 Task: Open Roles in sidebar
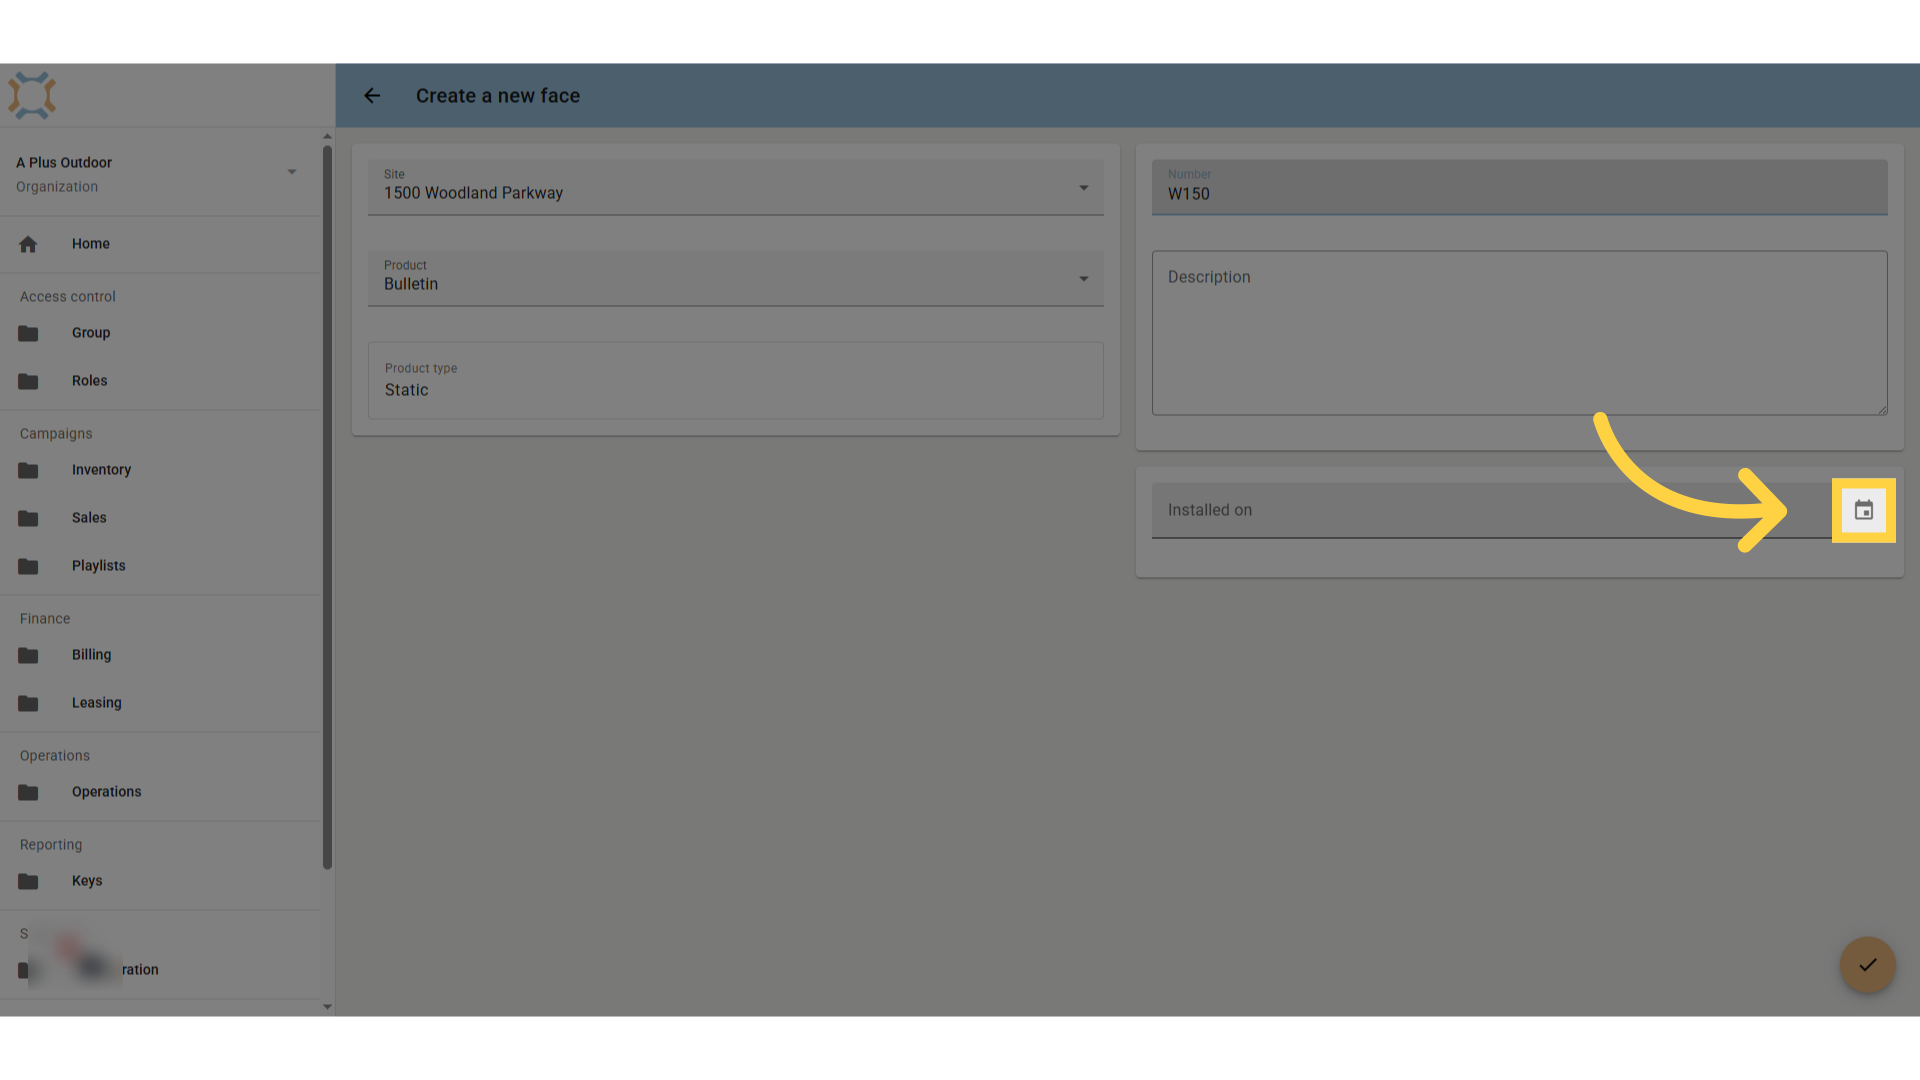point(160,381)
